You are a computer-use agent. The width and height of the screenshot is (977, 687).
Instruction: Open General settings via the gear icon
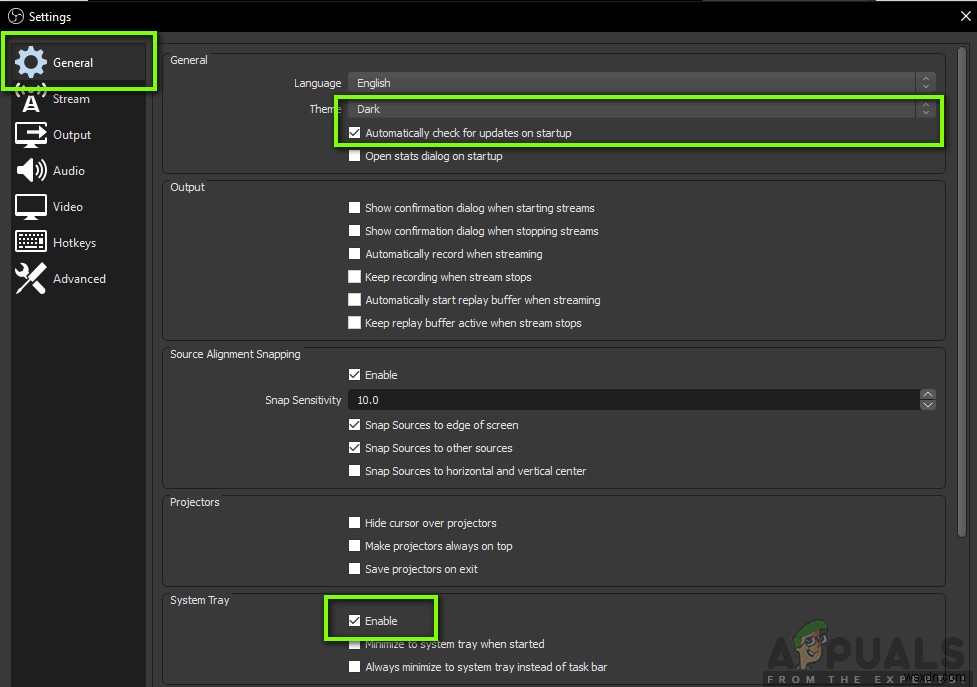pos(31,62)
